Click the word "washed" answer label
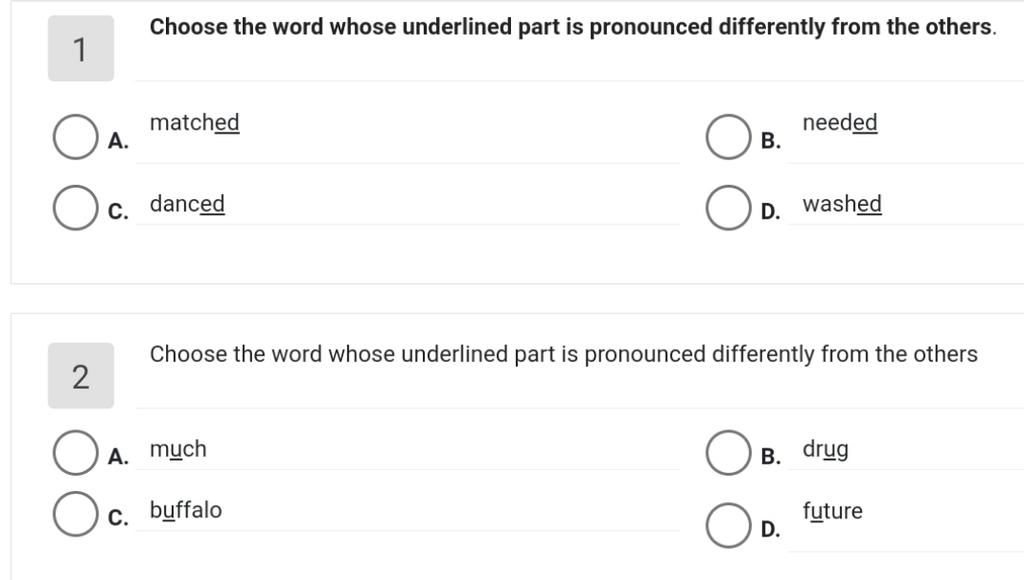 pos(842,205)
